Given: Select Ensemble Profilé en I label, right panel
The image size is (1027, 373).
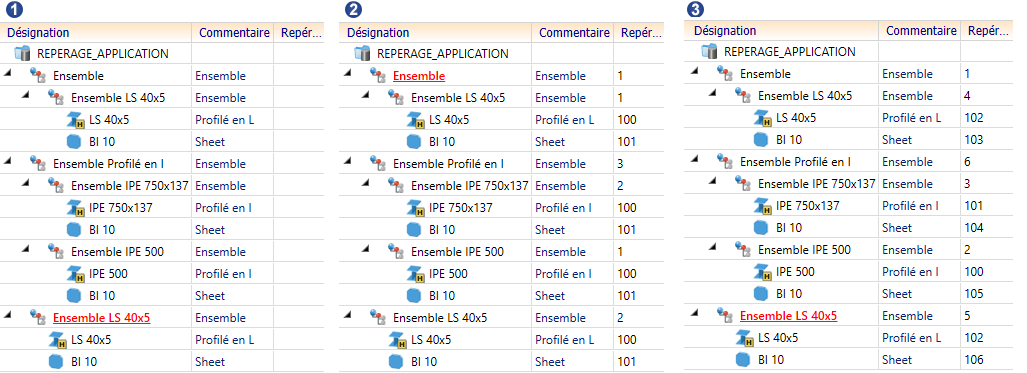Looking at the screenshot, I should click(796, 161).
